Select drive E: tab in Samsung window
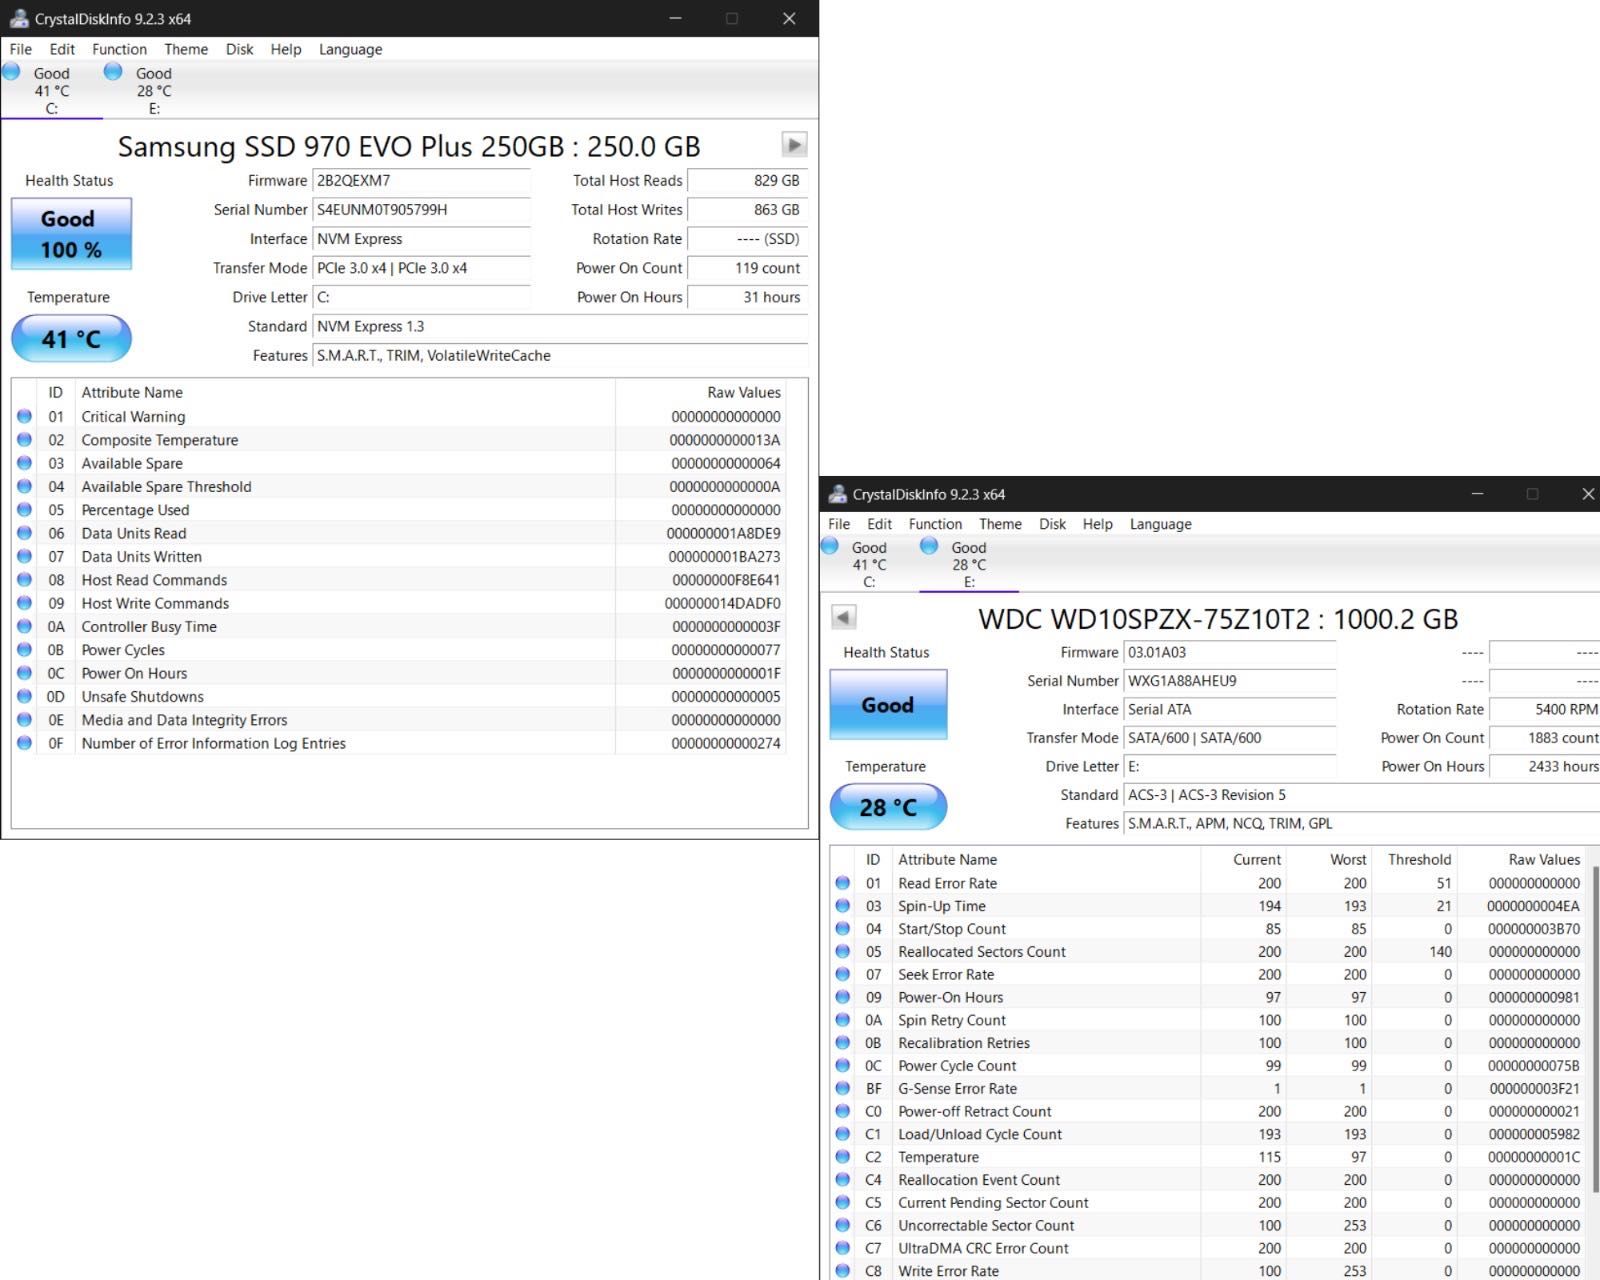This screenshot has height=1280, width=1600. (x=153, y=90)
